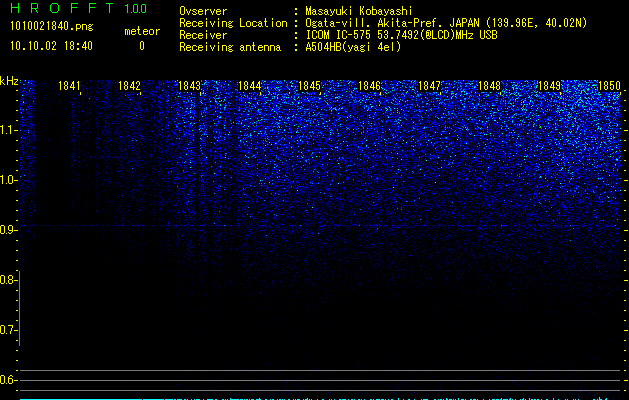Click the 1.0 kHz axis label

coord(8,180)
